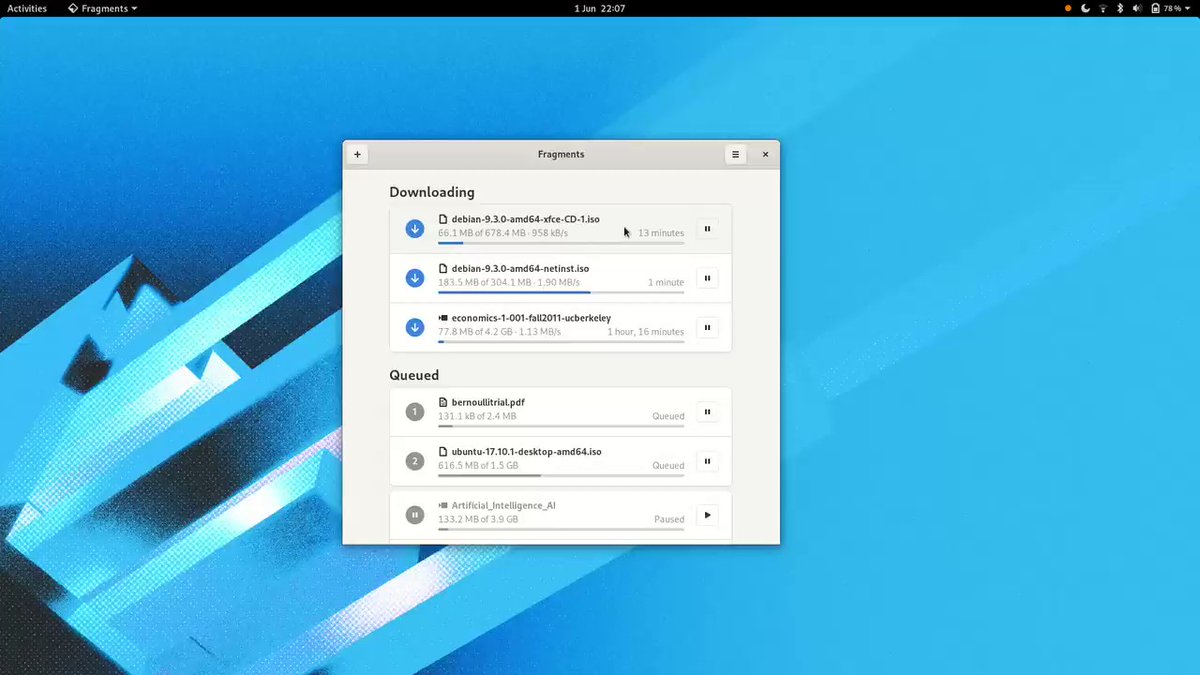Select debian-9.3.0-amd64-netinst.iso torrent name
The height and width of the screenshot is (675, 1200).
click(x=520, y=268)
